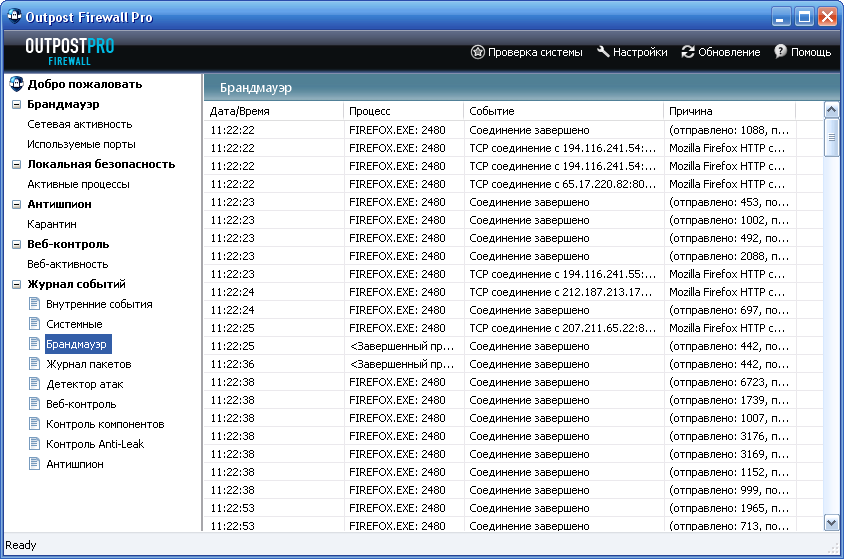This screenshot has height=559, width=844.
Task: Open Журнал пакетов log
Action: point(89,364)
